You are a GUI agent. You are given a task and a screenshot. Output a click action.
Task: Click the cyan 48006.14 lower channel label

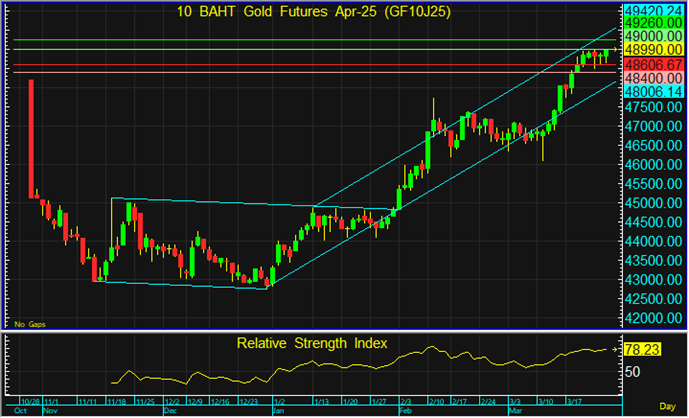pyautogui.click(x=654, y=91)
